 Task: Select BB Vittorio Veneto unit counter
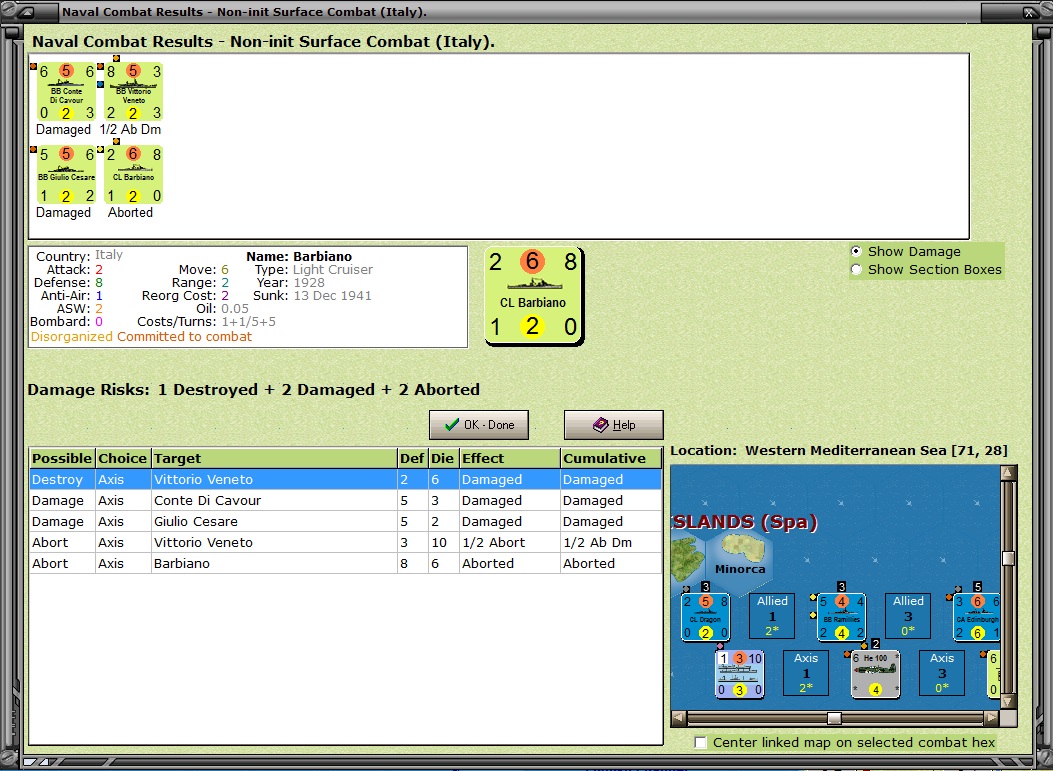pos(134,92)
